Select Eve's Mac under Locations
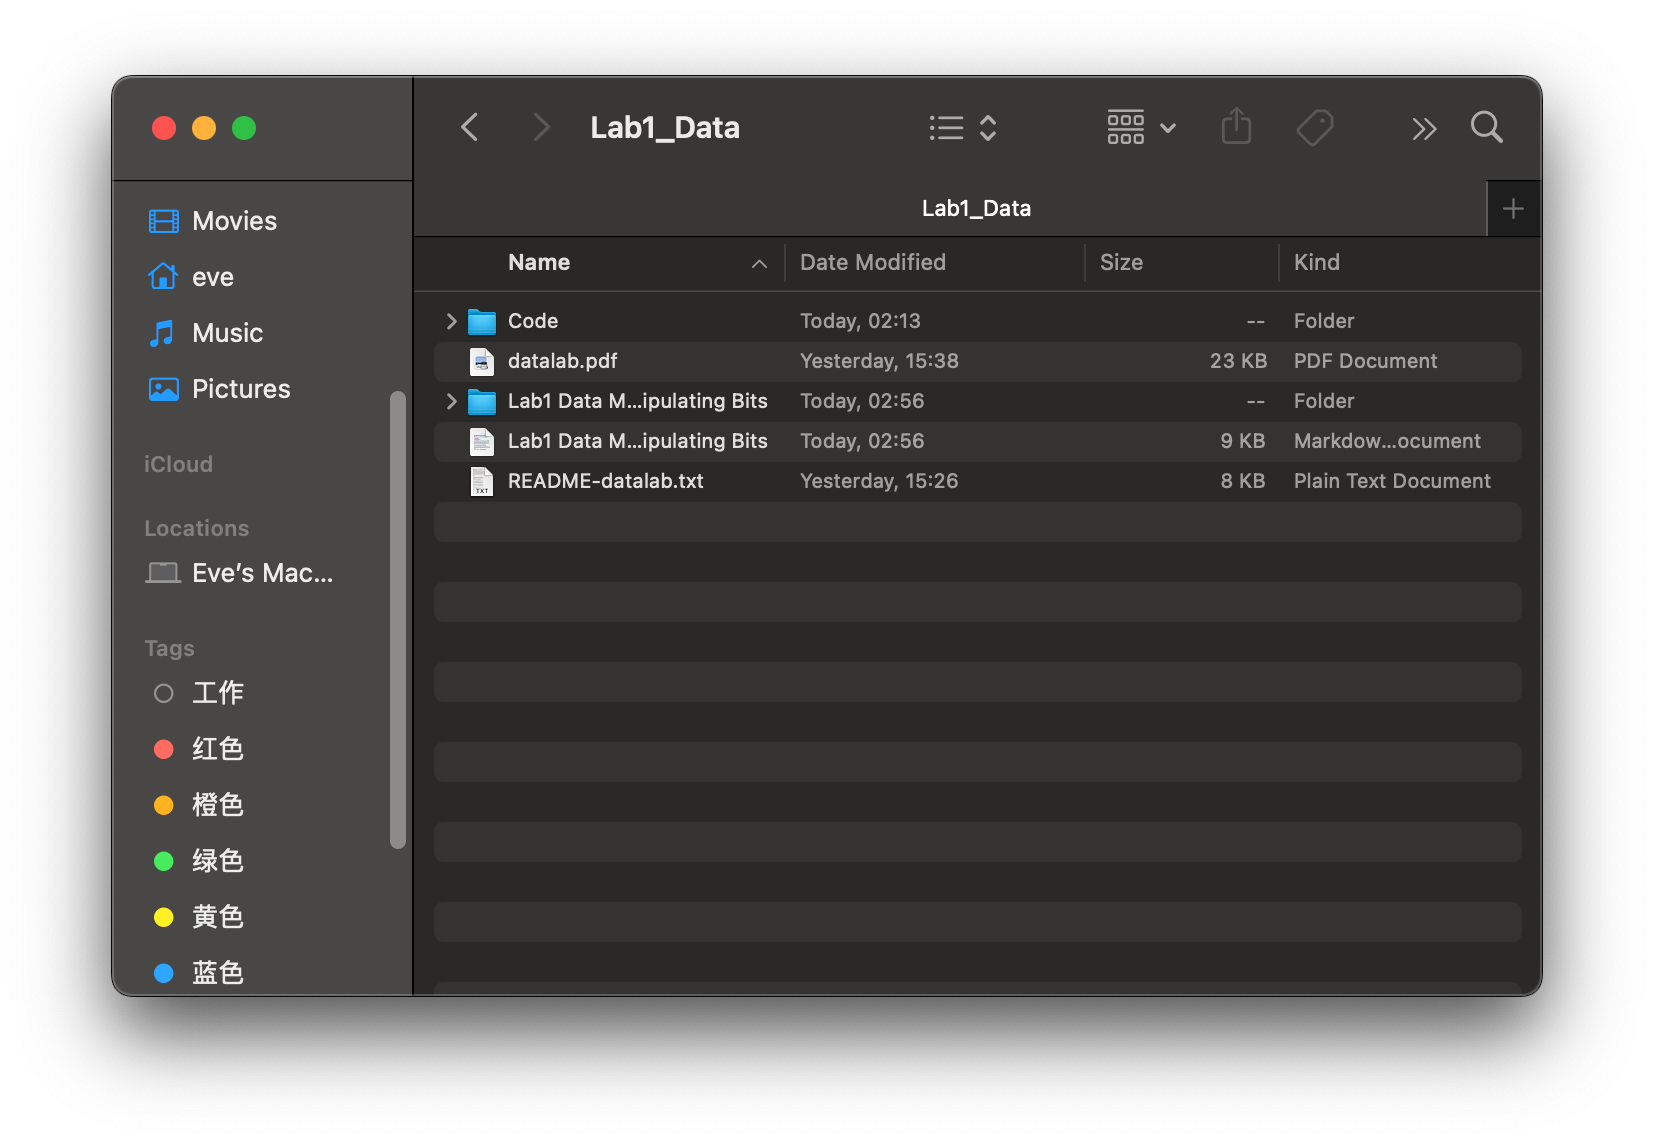 (x=261, y=572)
